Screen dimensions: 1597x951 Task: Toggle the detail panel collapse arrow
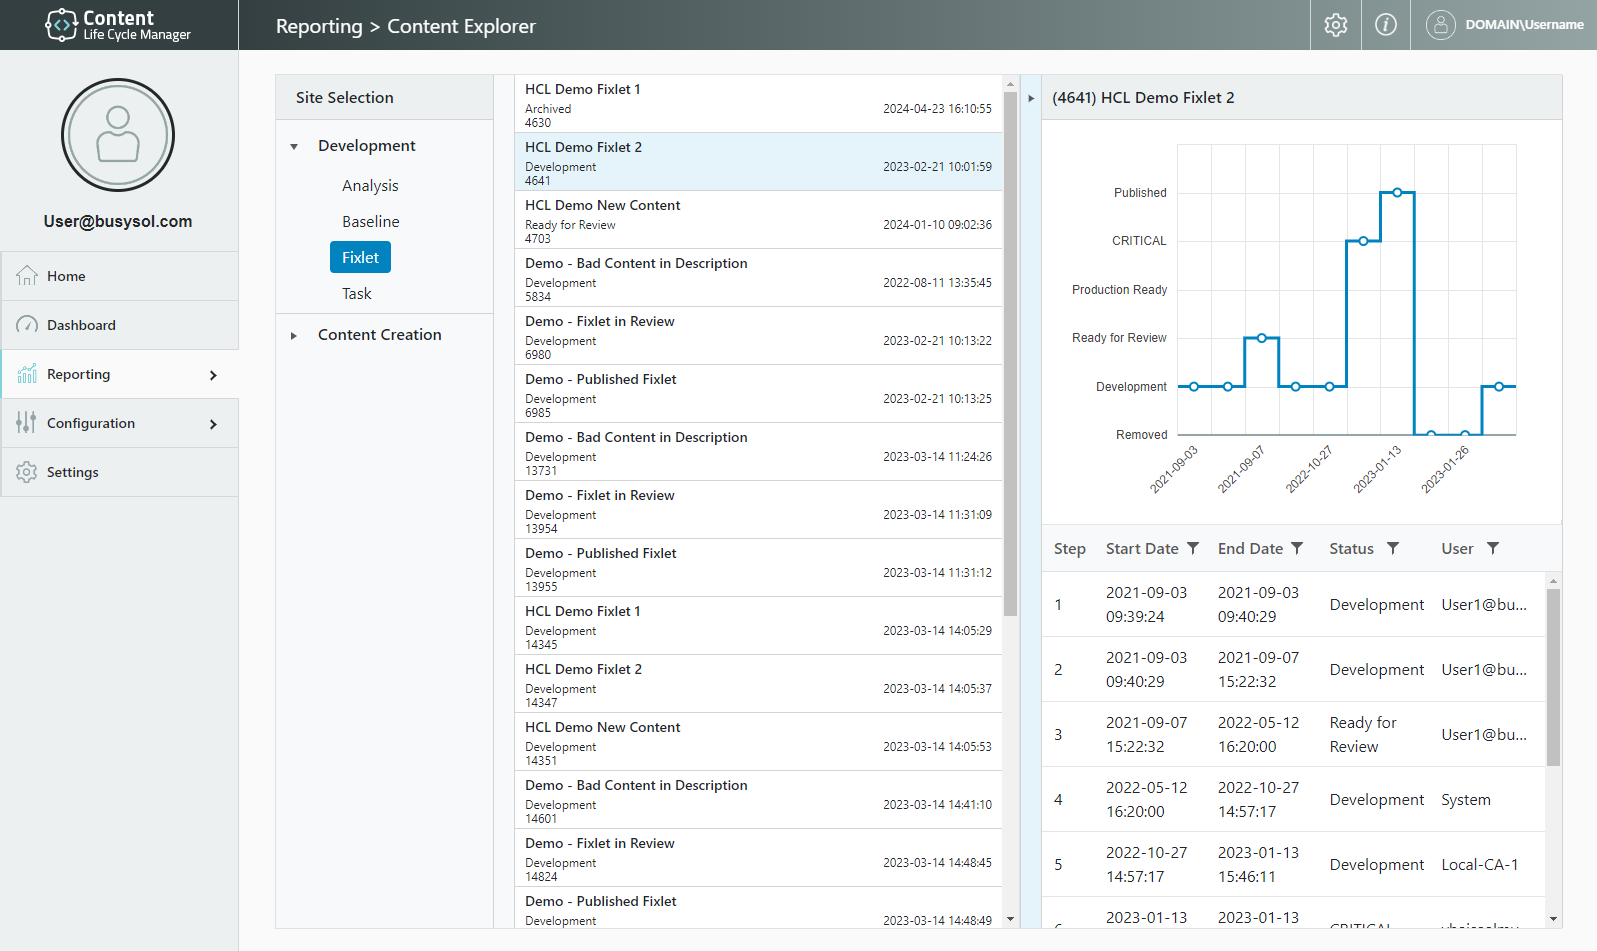click(1031, 98)
